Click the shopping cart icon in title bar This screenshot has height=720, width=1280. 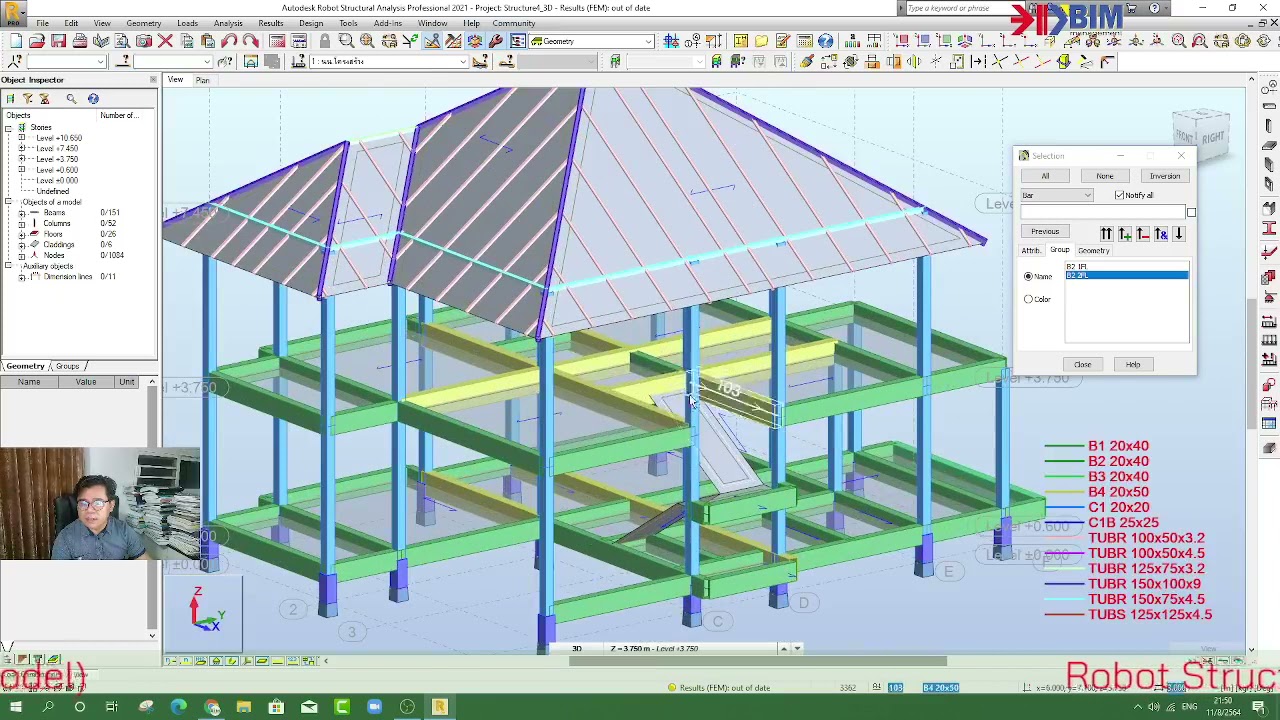pyautogui.click(x=1134, y=8)
